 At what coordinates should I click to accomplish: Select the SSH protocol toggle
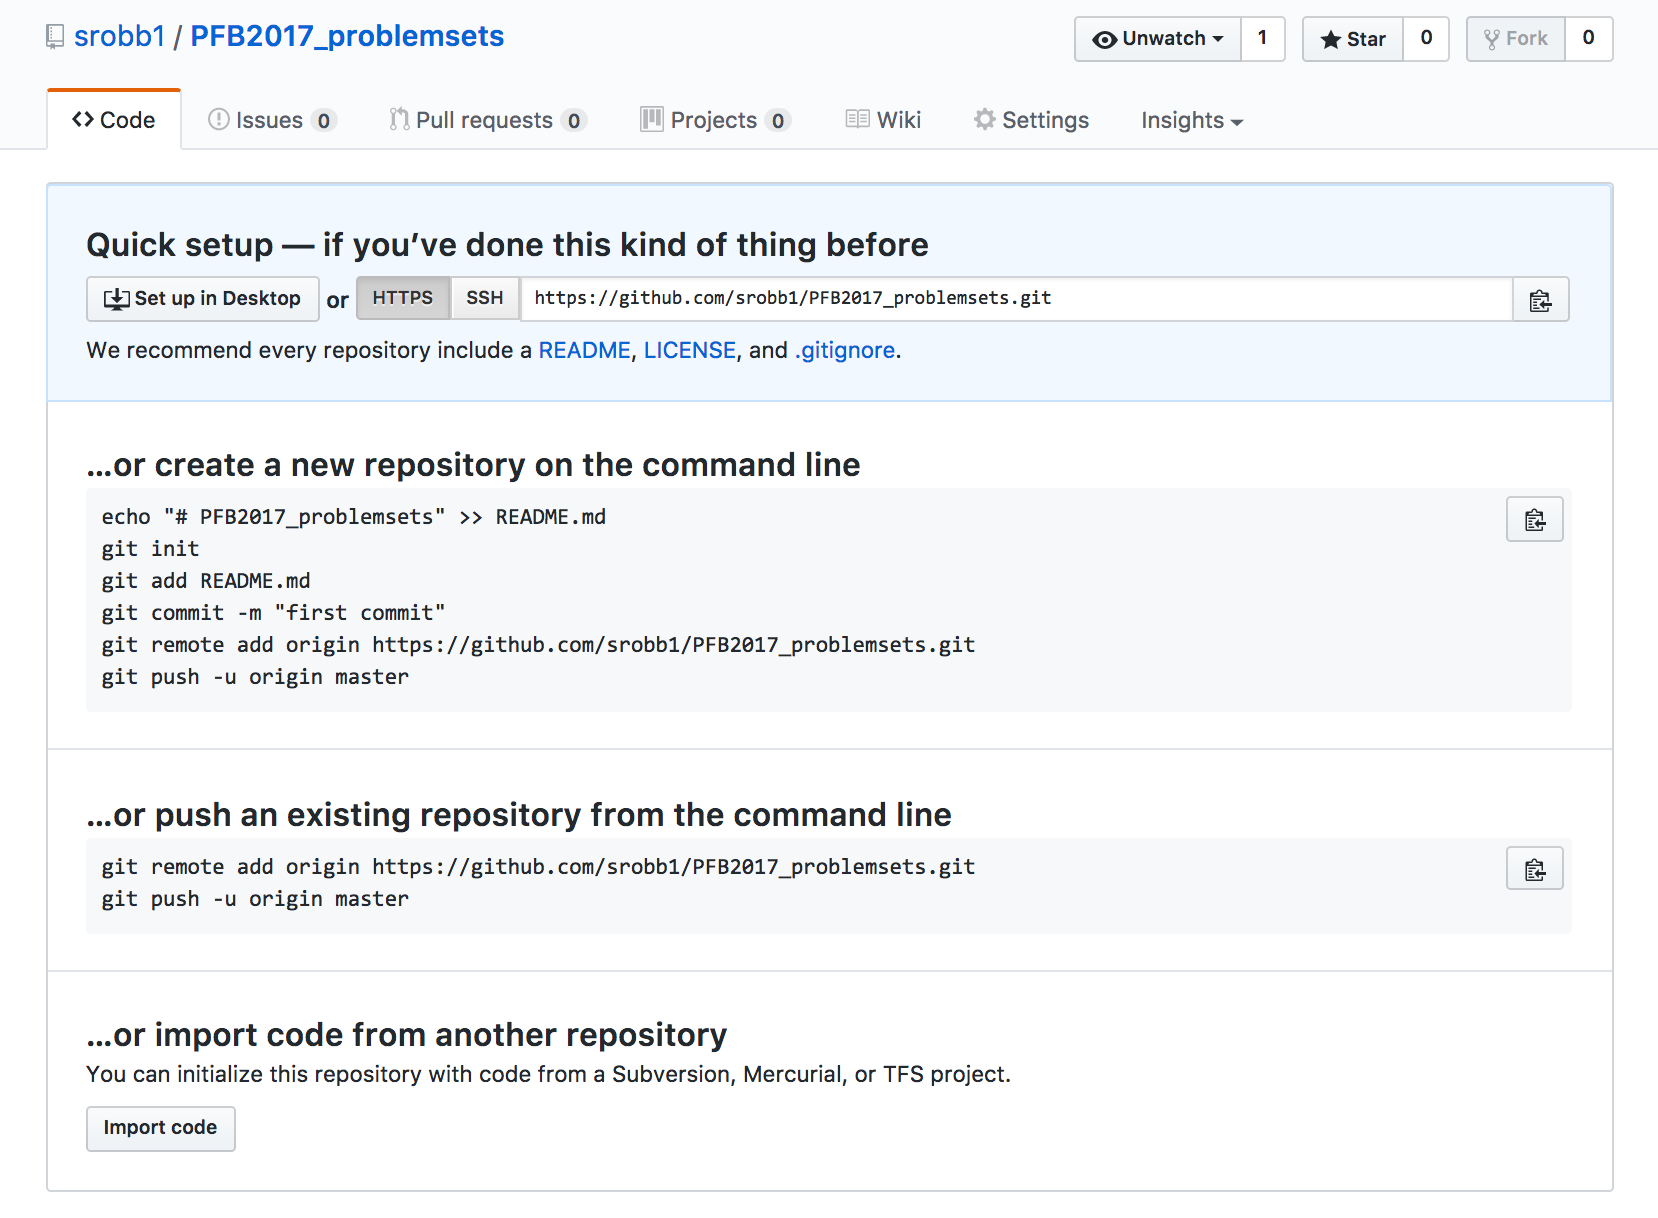(x=485, y=299)
